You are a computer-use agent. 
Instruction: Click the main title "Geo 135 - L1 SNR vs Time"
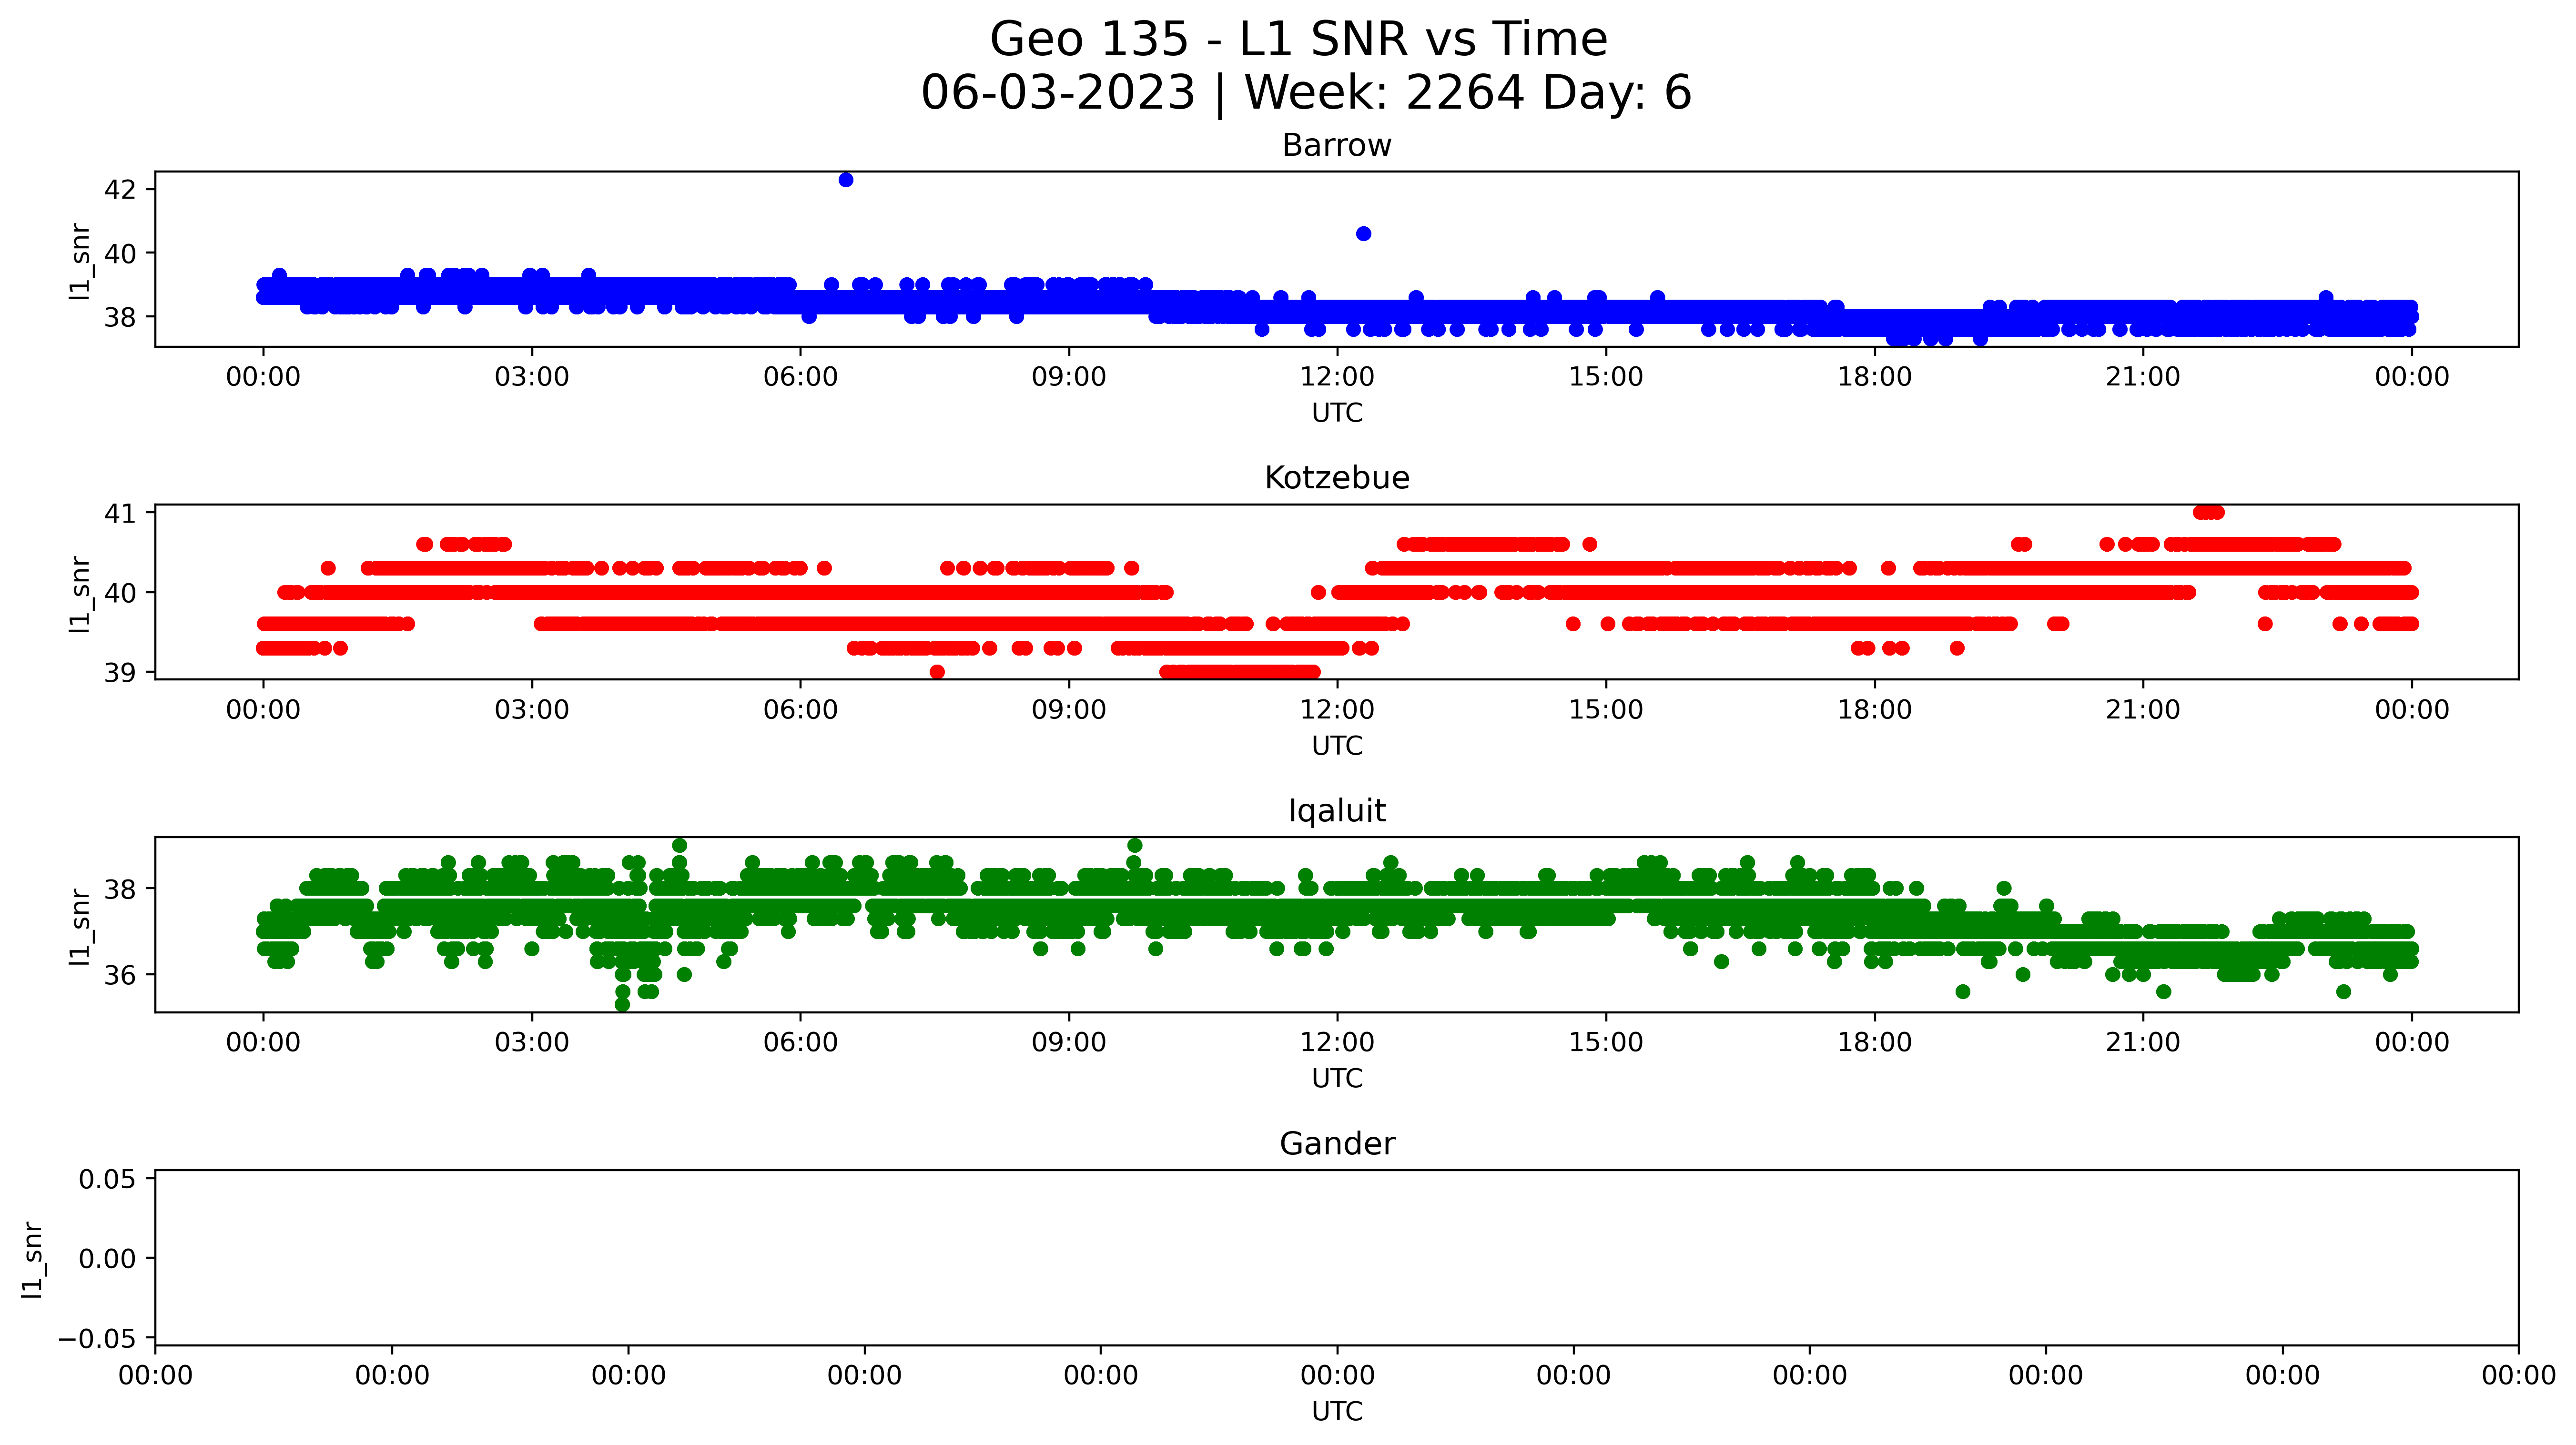[x=1298, y=40]
